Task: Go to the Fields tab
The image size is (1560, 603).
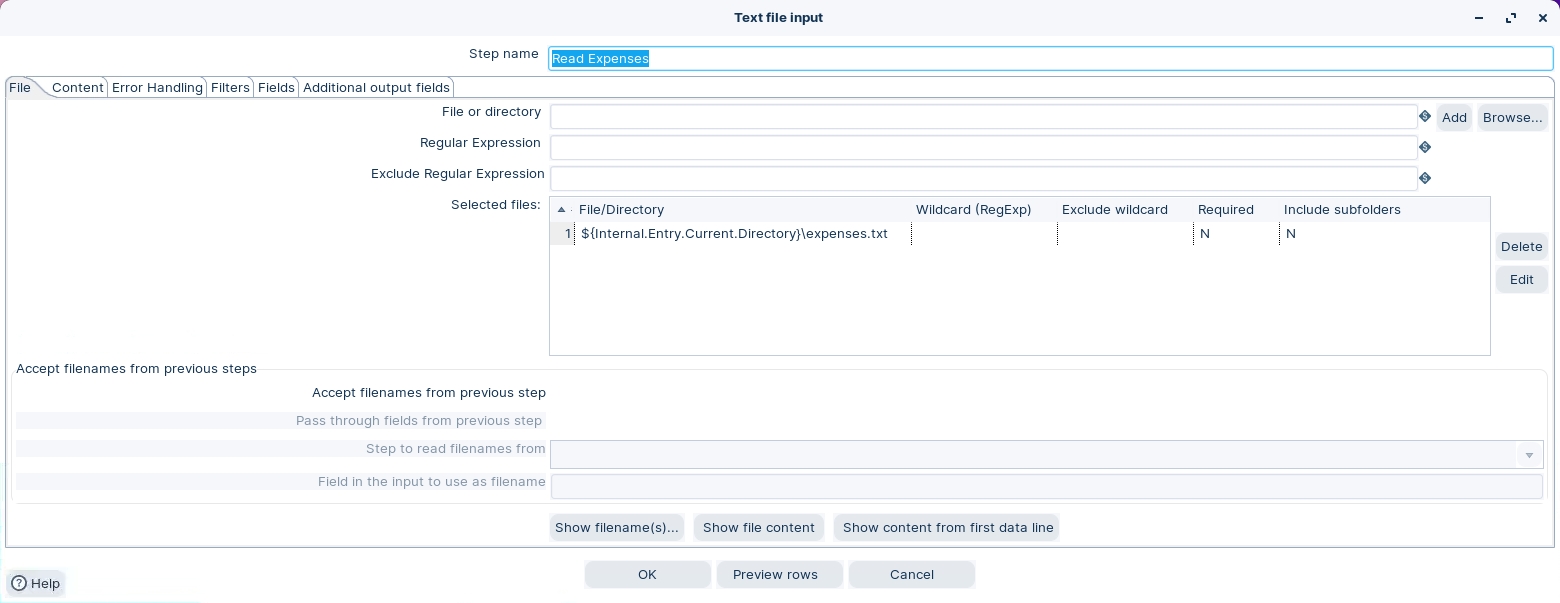Action: [276, 88]
